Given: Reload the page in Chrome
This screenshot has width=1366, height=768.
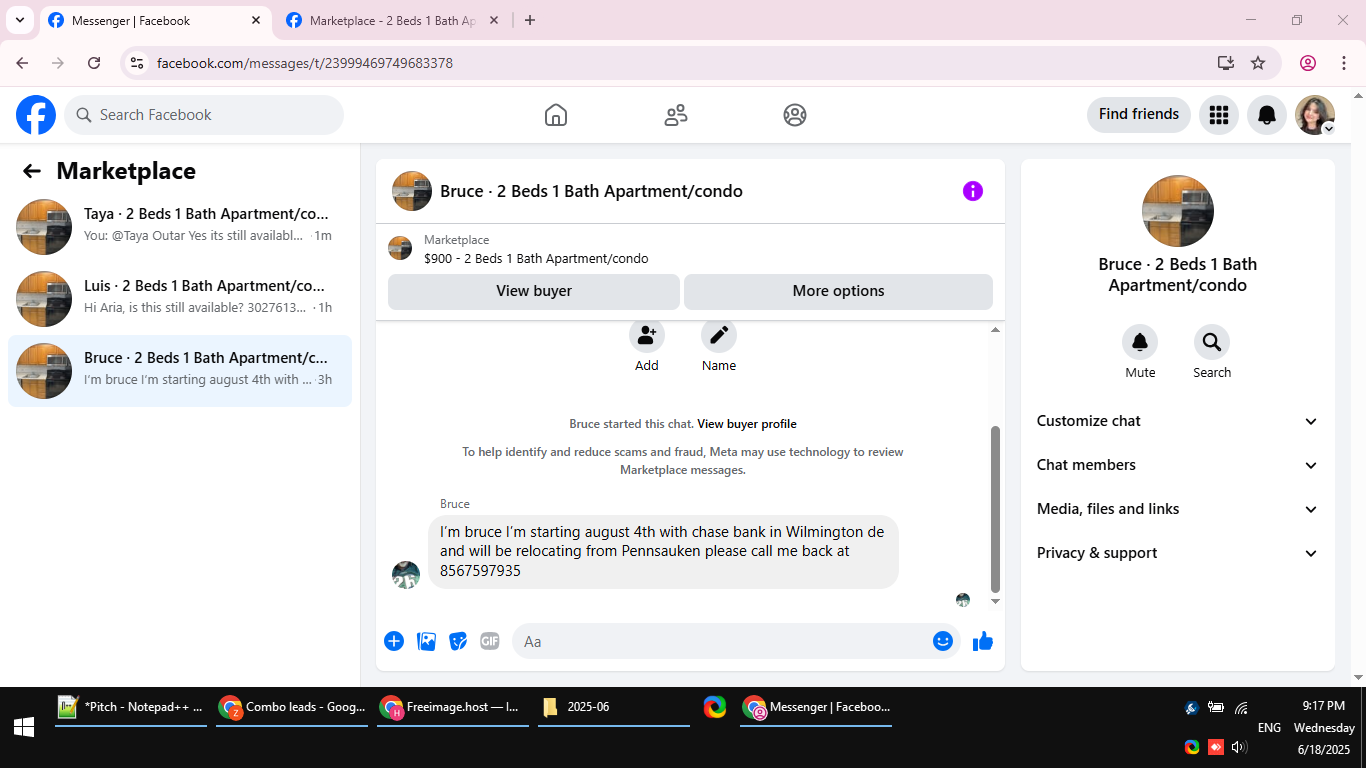Looking at the screenshot, I should coord(94,63).
